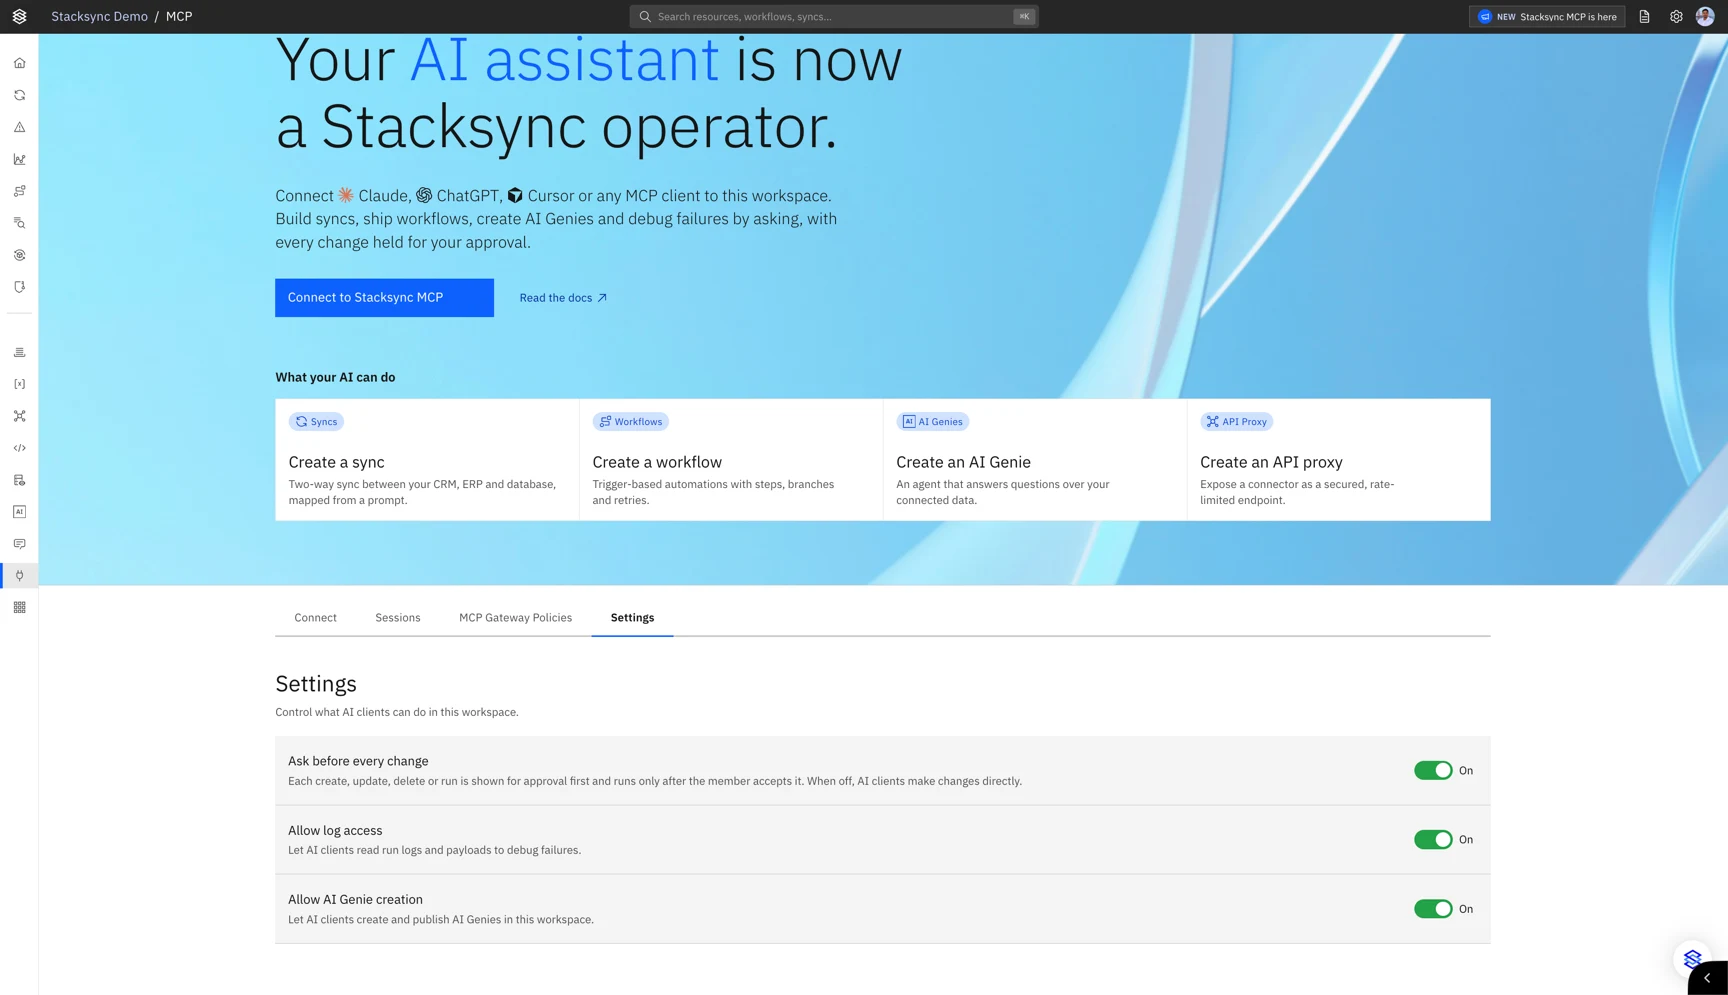The image size is (1728, 995).
Task: Open the workflows route sidebar icon
Action: coord(19,191)
